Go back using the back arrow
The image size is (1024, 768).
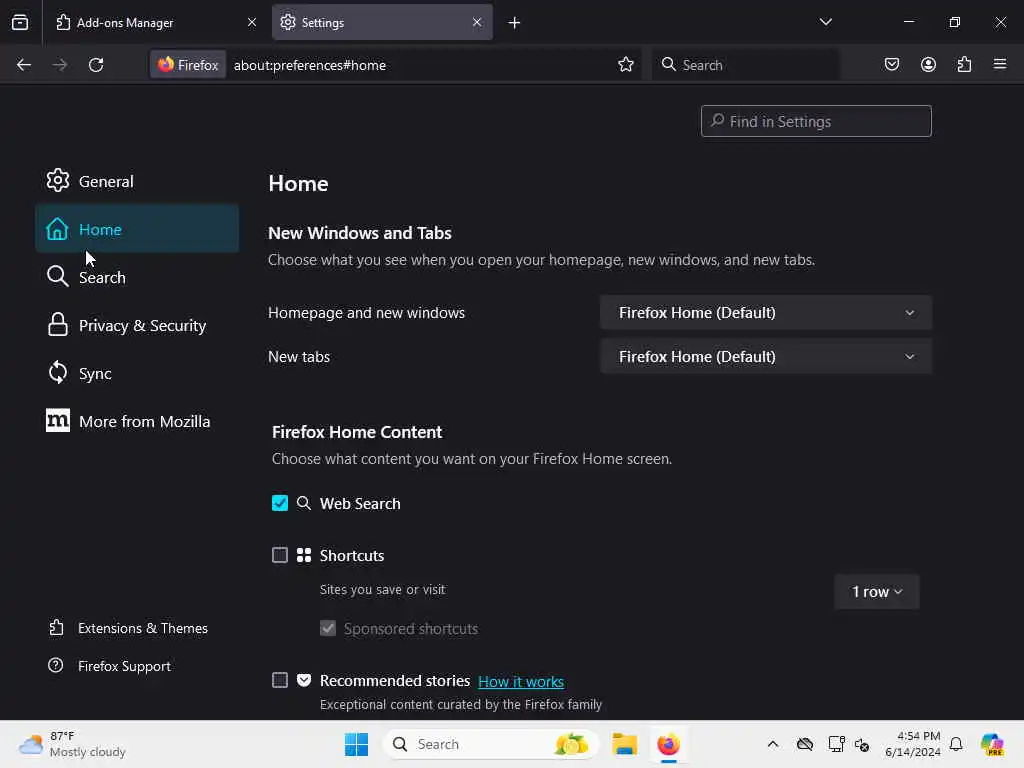[24, 65]
